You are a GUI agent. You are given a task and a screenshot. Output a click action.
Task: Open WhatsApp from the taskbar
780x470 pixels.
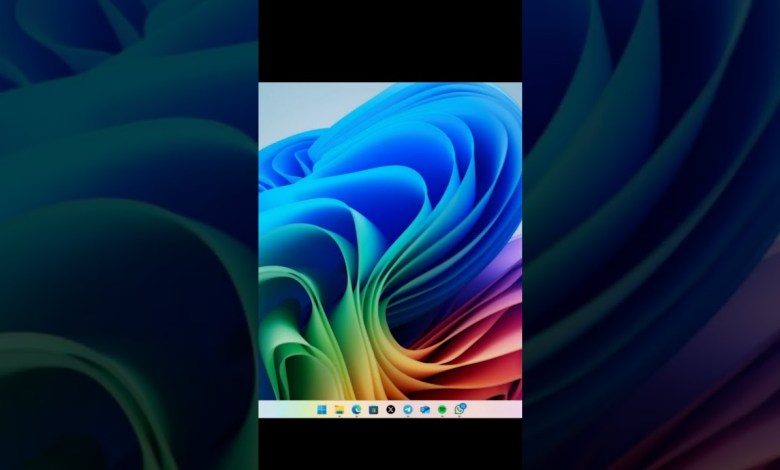(459, 409)
